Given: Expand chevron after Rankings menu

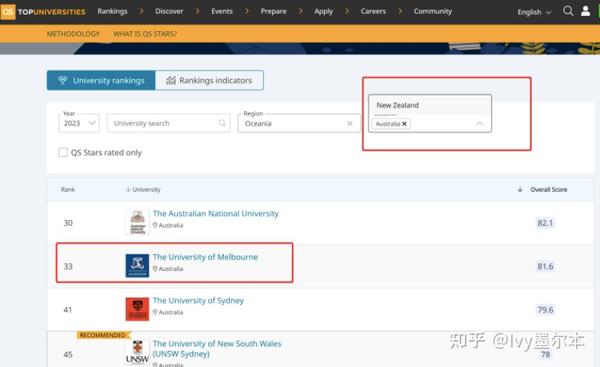Looking at the screenshot, I should point(142,11).
